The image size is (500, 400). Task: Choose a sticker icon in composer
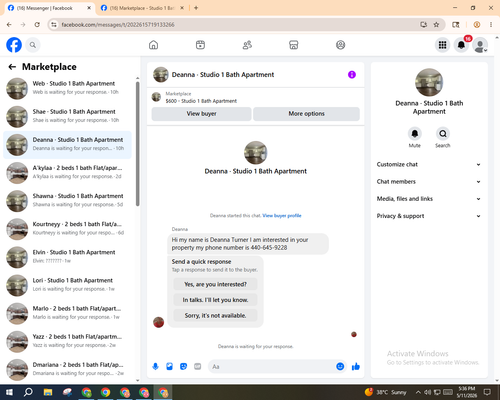tap(183, 367)
